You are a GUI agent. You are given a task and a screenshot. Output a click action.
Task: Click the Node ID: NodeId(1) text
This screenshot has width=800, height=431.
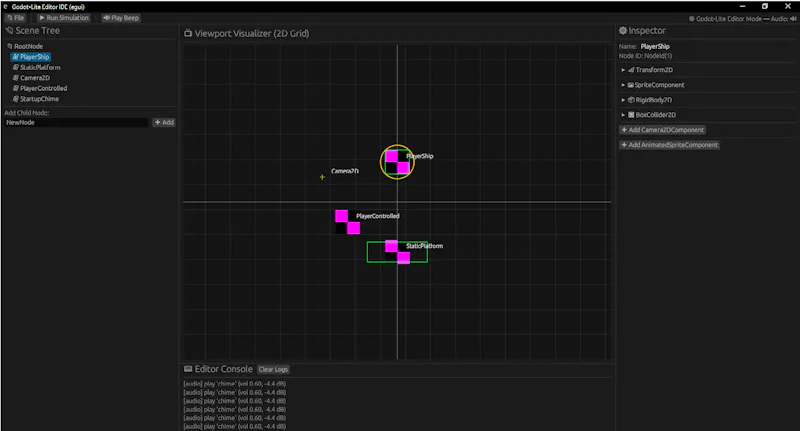click(645, 56)
